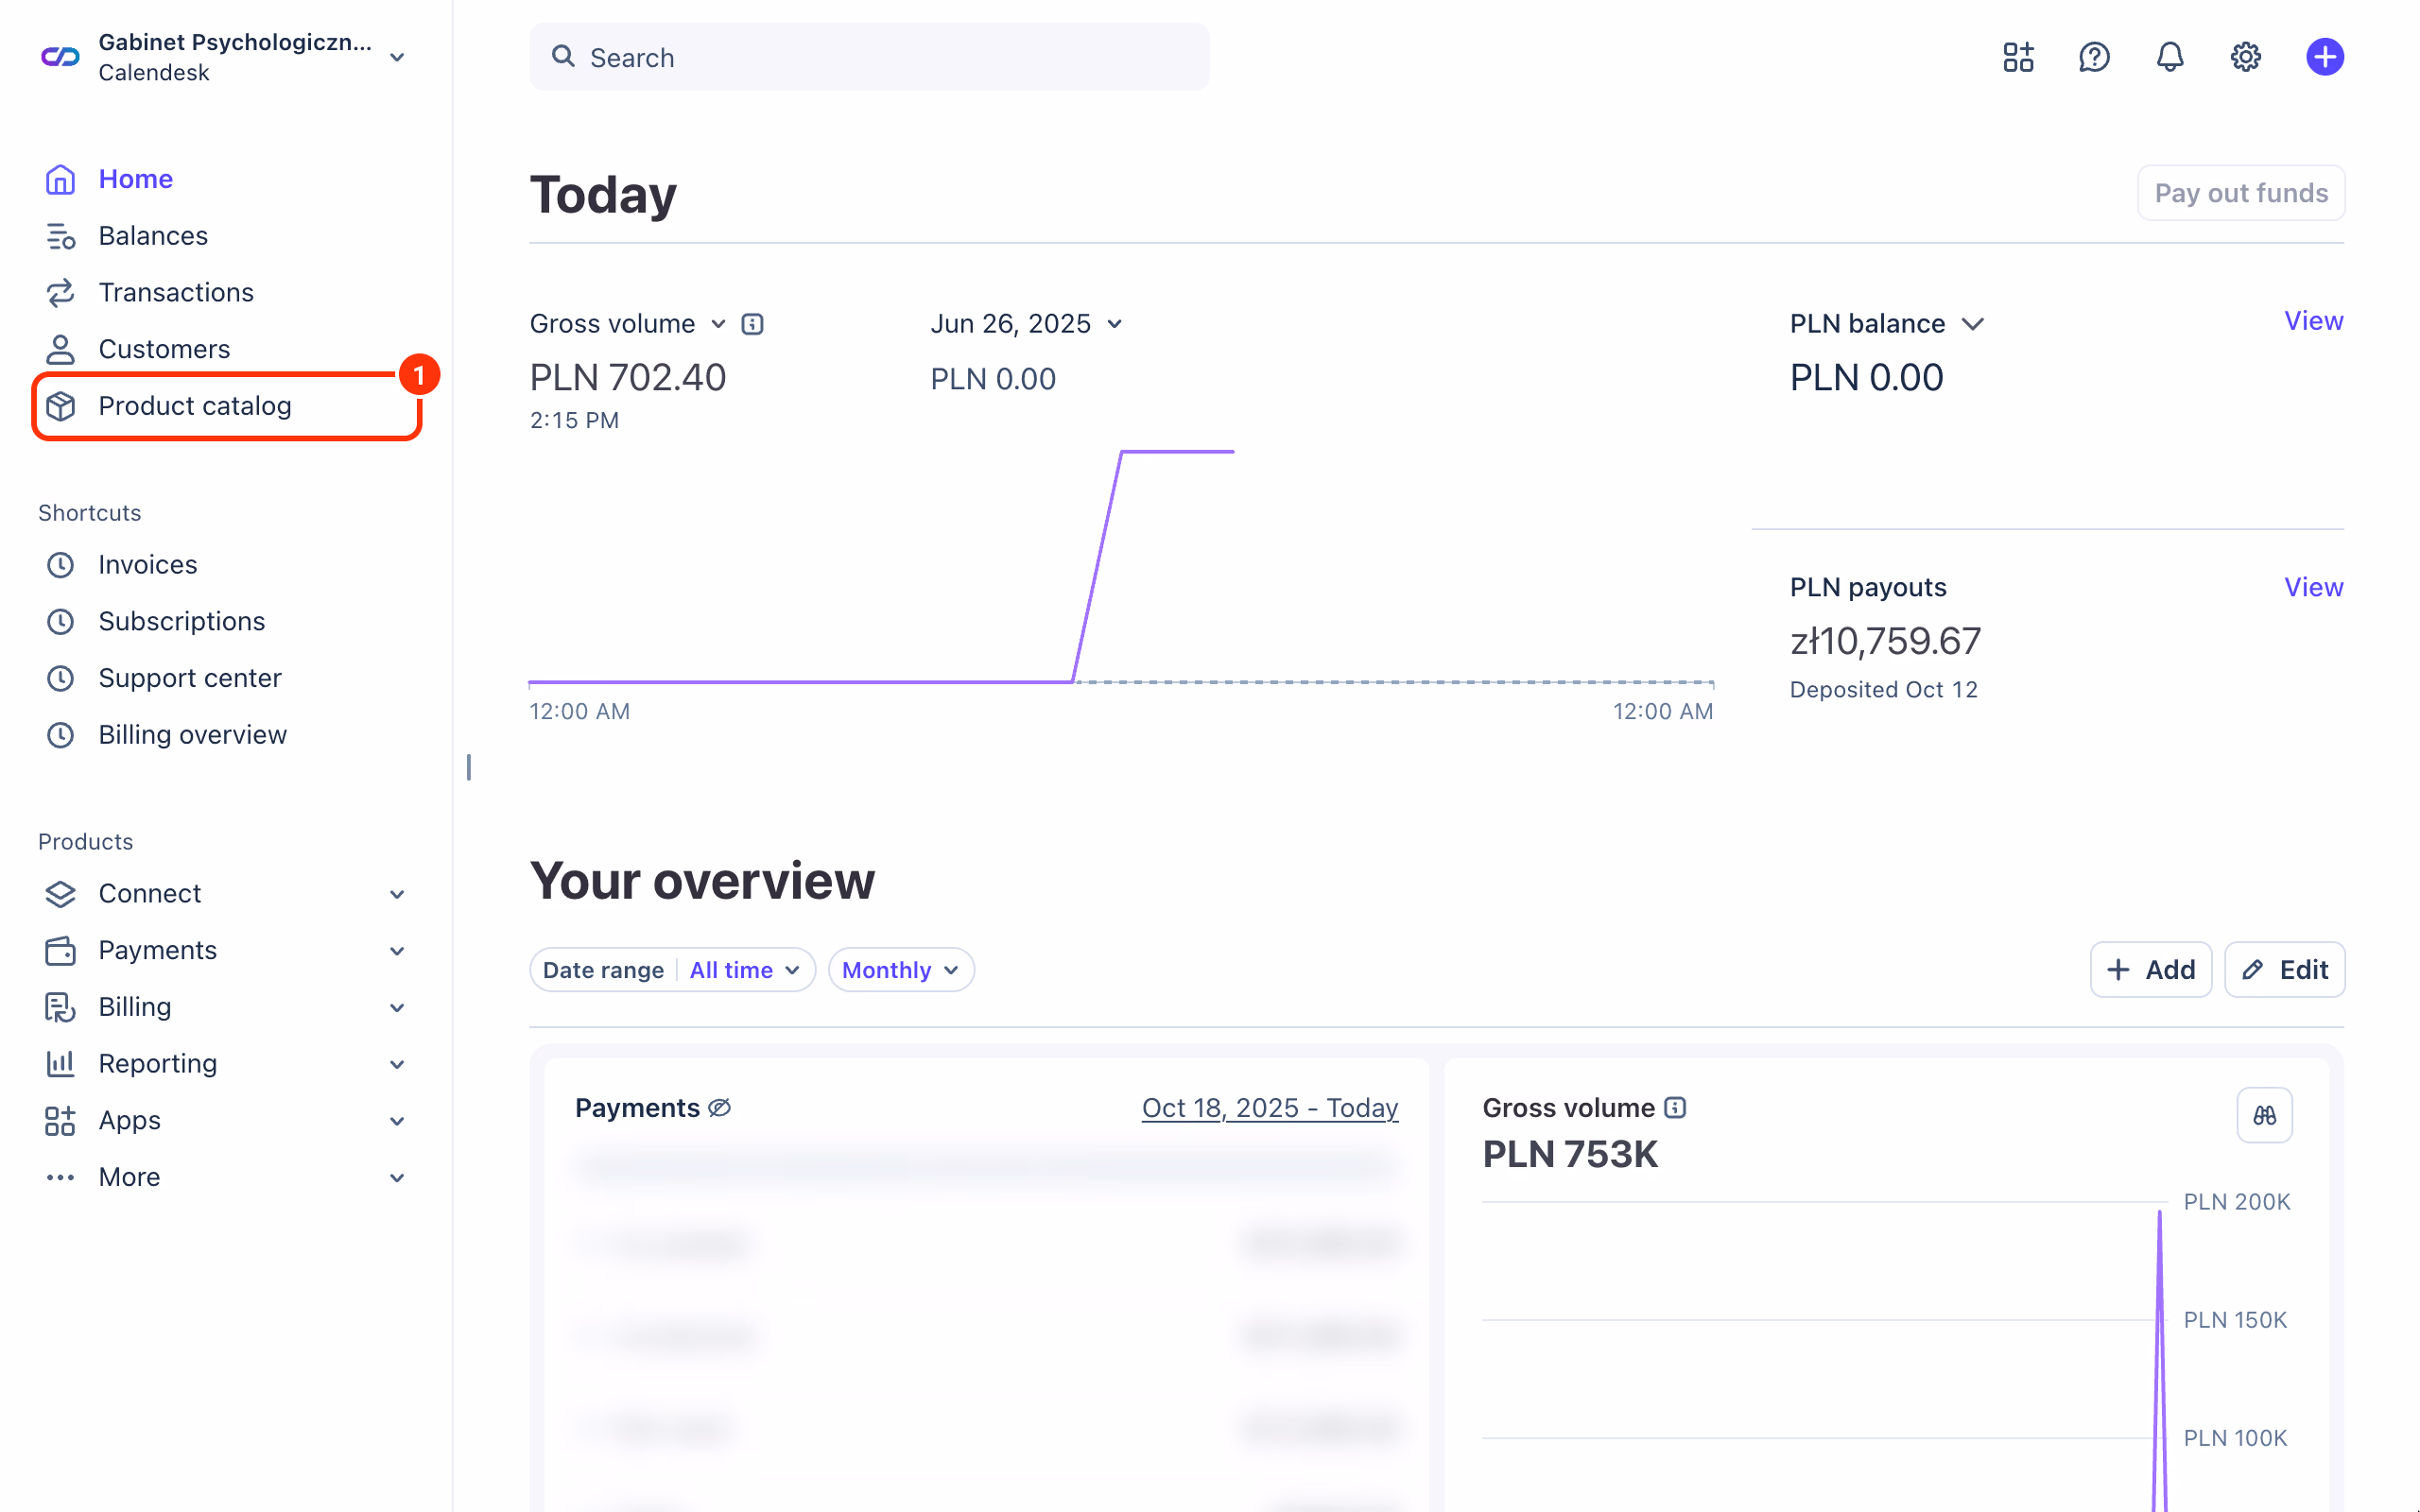Open the help question mark icon
Screen dimensions: 2420x1512
click(2094, 57)
